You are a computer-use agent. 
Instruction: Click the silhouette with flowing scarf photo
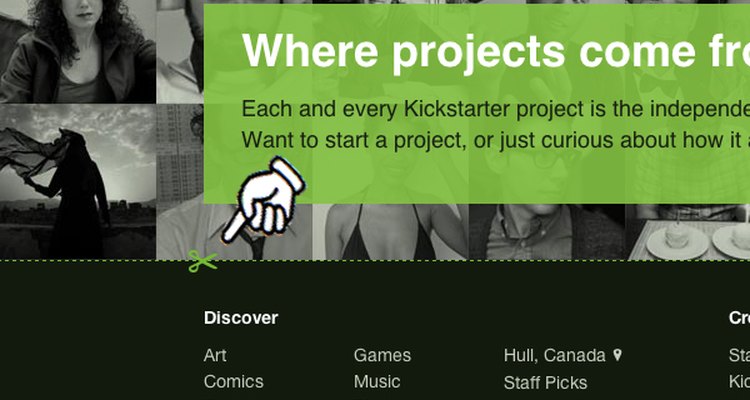click(77, 182)
